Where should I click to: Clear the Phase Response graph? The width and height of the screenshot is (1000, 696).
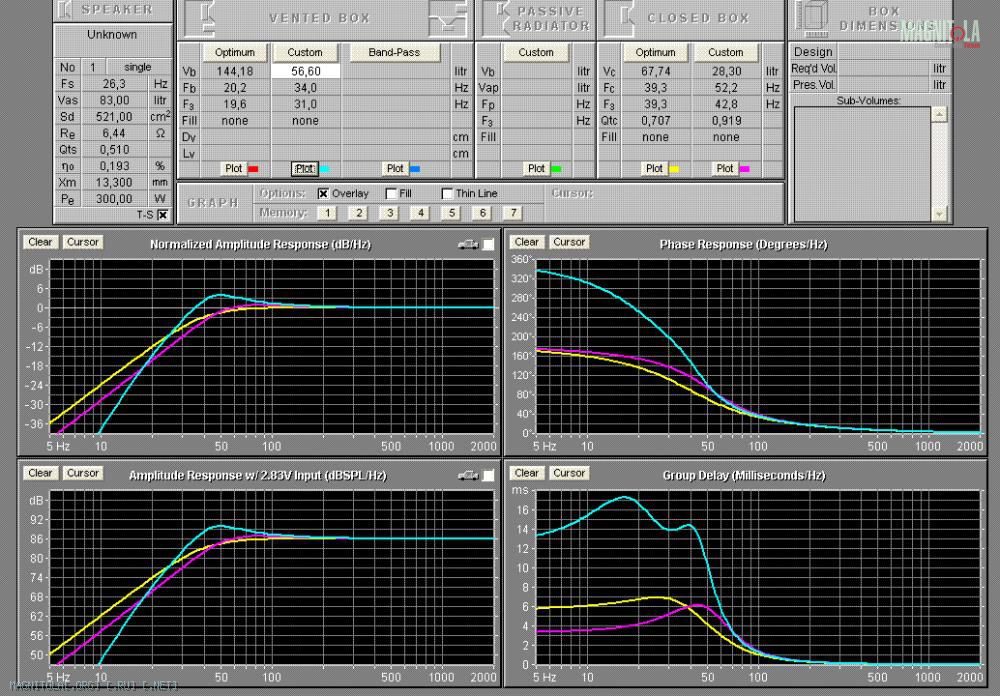tap(527, 242)
